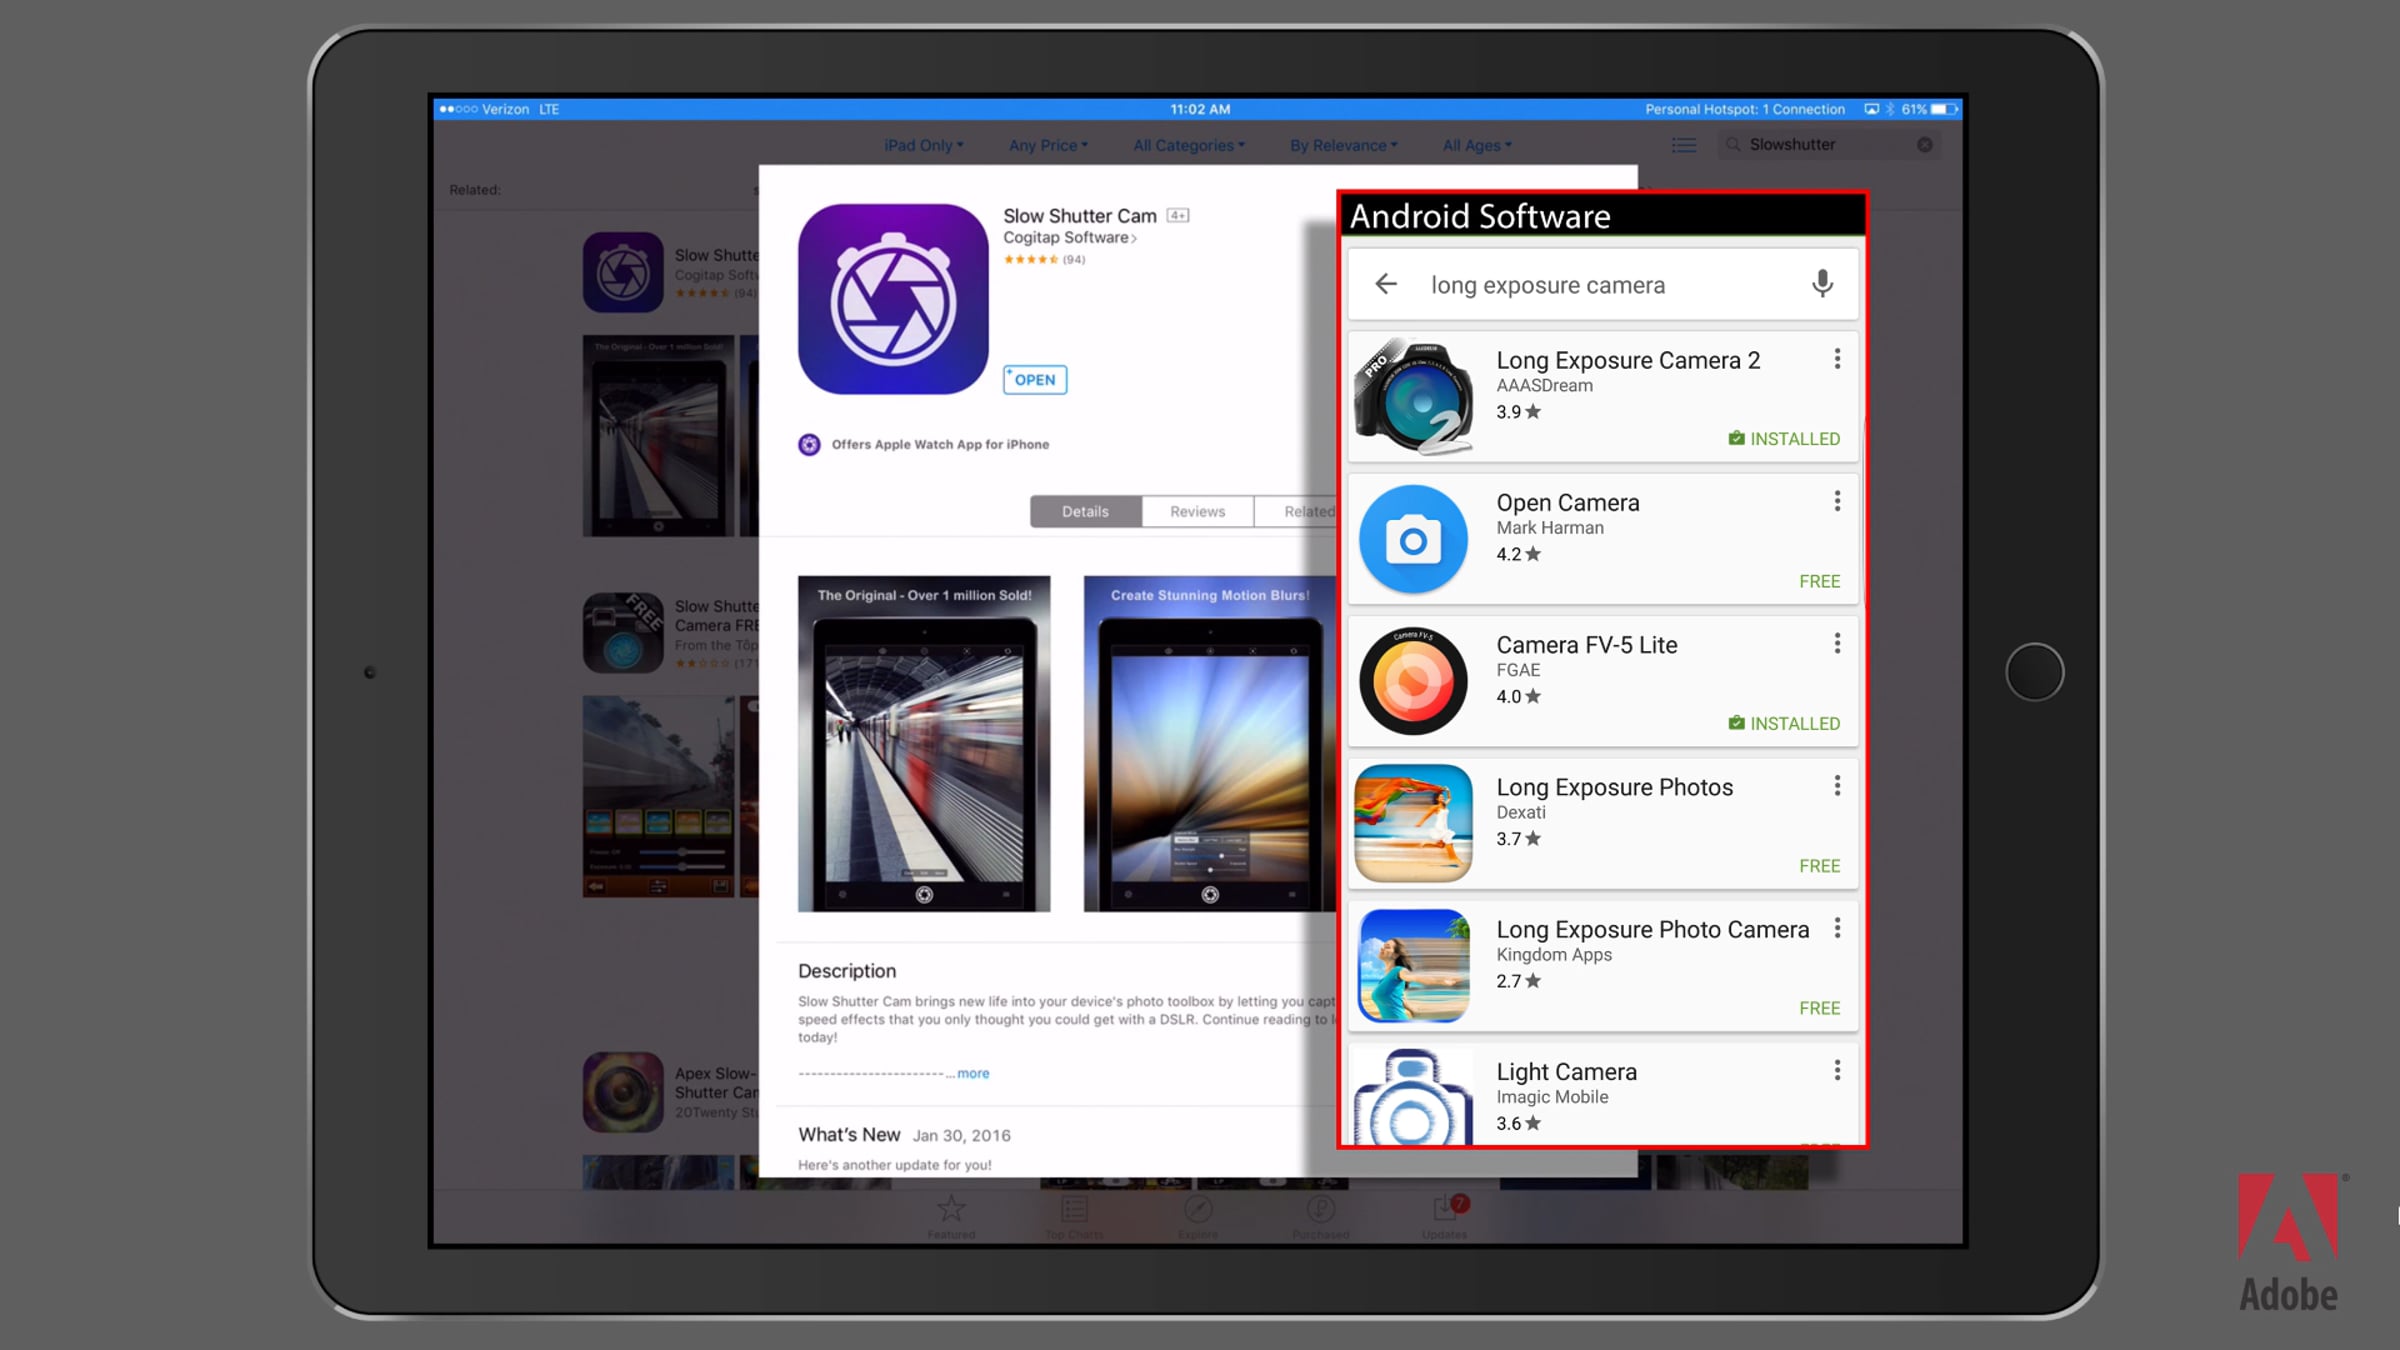Expand the Any Price filter dropdown

tap(1048, 145)
